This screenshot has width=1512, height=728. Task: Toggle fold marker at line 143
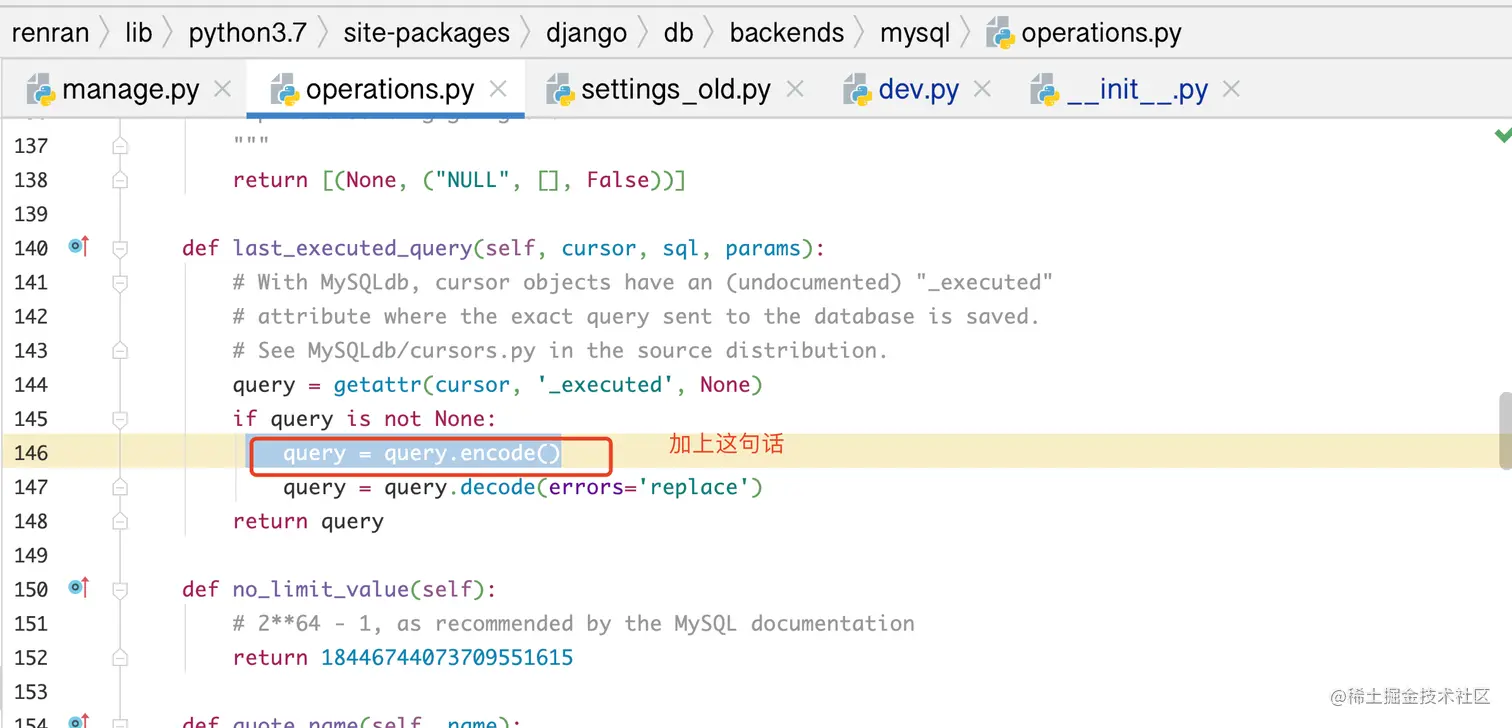coord(120,350)
